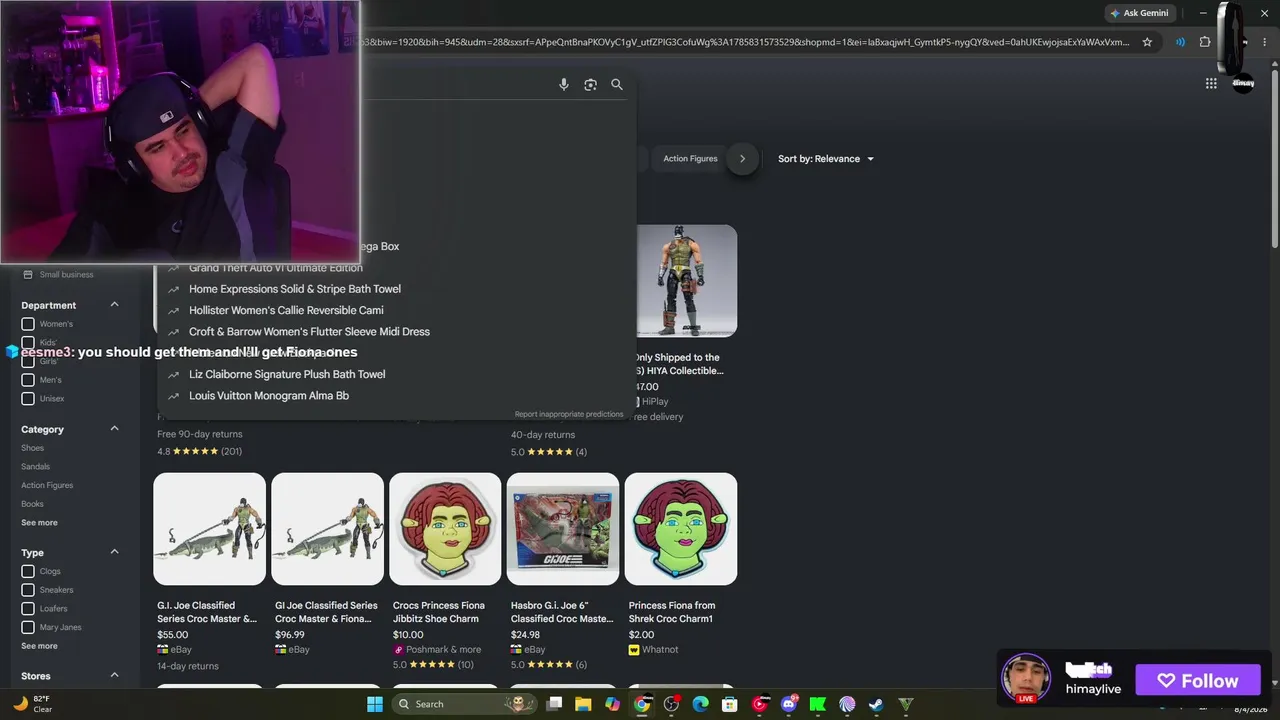Open the Sort by: Relevance dropdown
Viewport: 1280px width, 720px height.
pos(826,159)
